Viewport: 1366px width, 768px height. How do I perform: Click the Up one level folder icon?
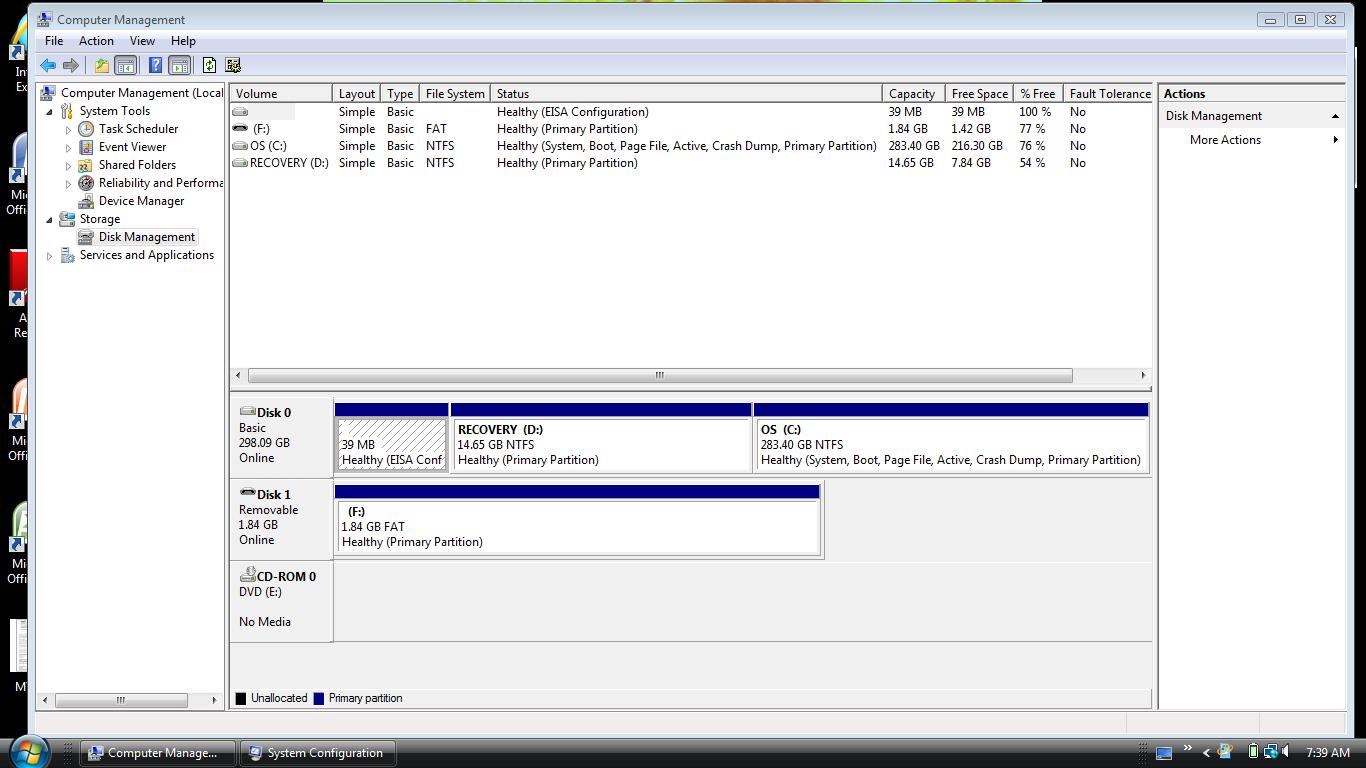(x=101, y=65)
